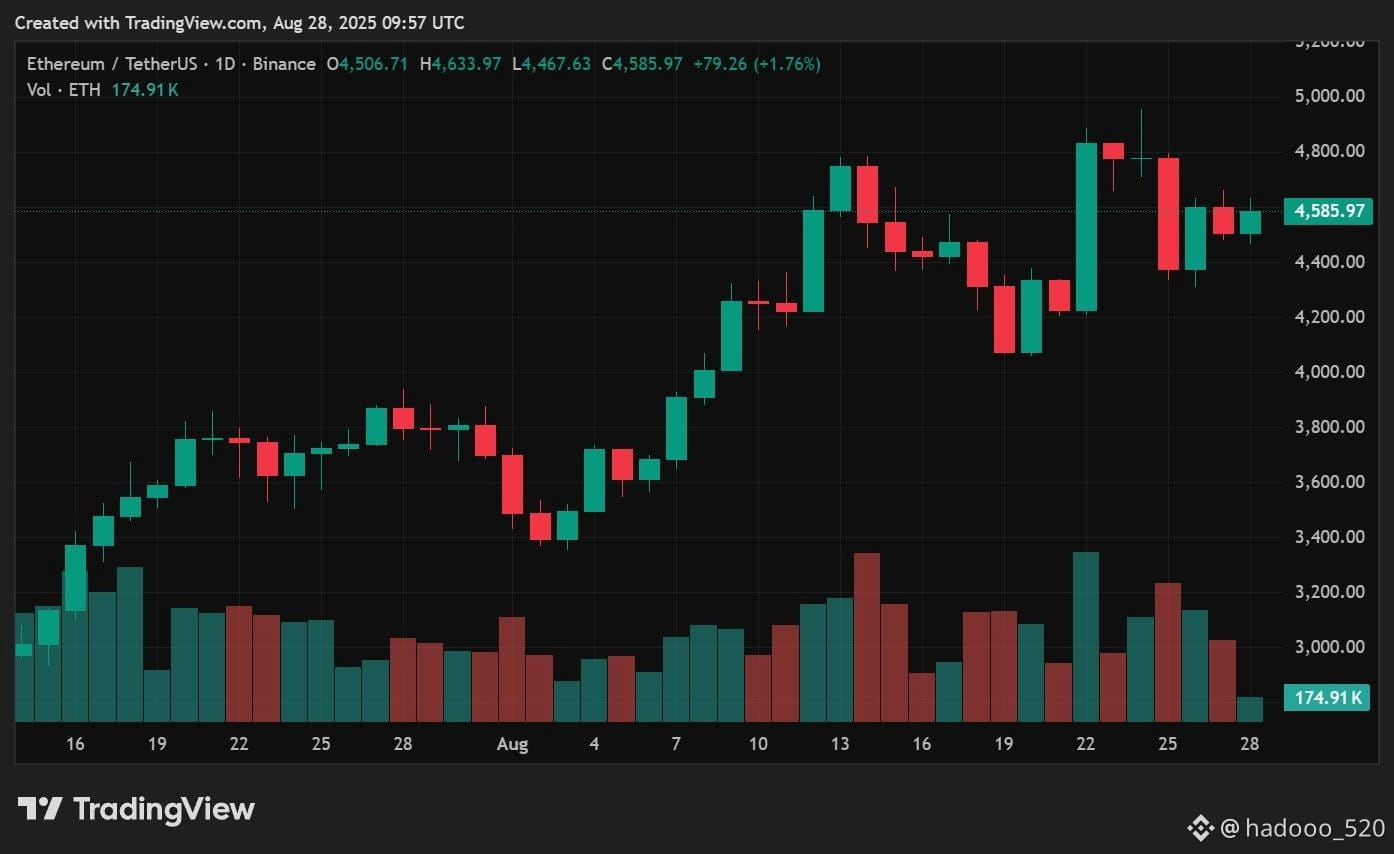
Task: Click the 4,000.00 price axis label
Action: (1329, 372)
